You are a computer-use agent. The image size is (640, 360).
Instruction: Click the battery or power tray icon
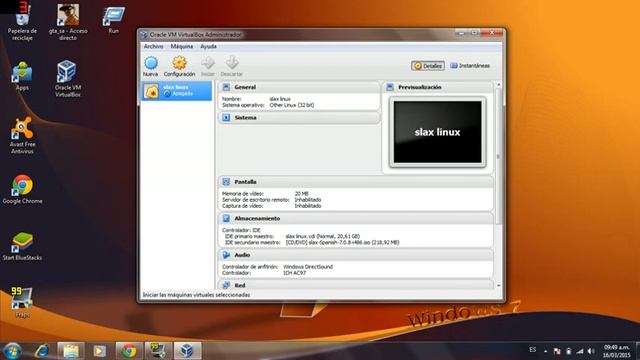pyautogui.click(x=569, y=351)
